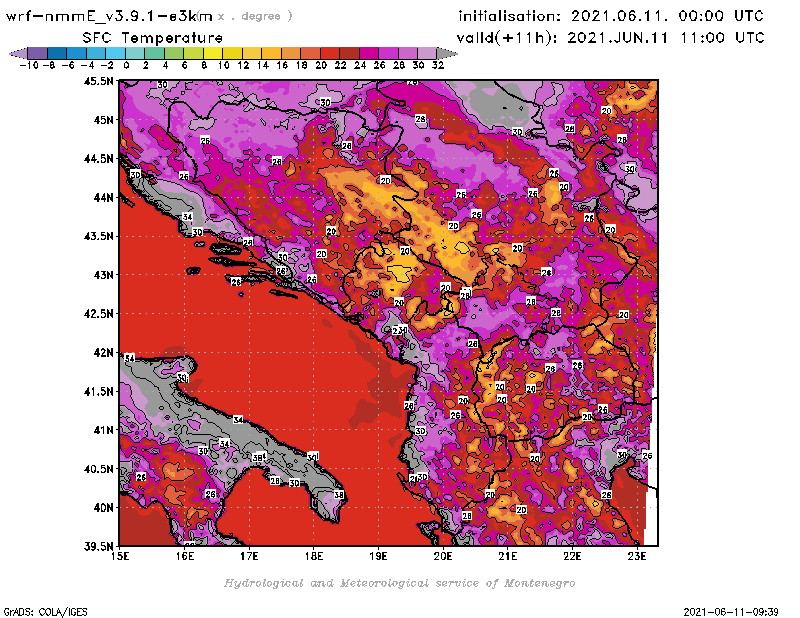Click the light green swatch between 4 and 6
800x618 pixels.
coord(174,54)
